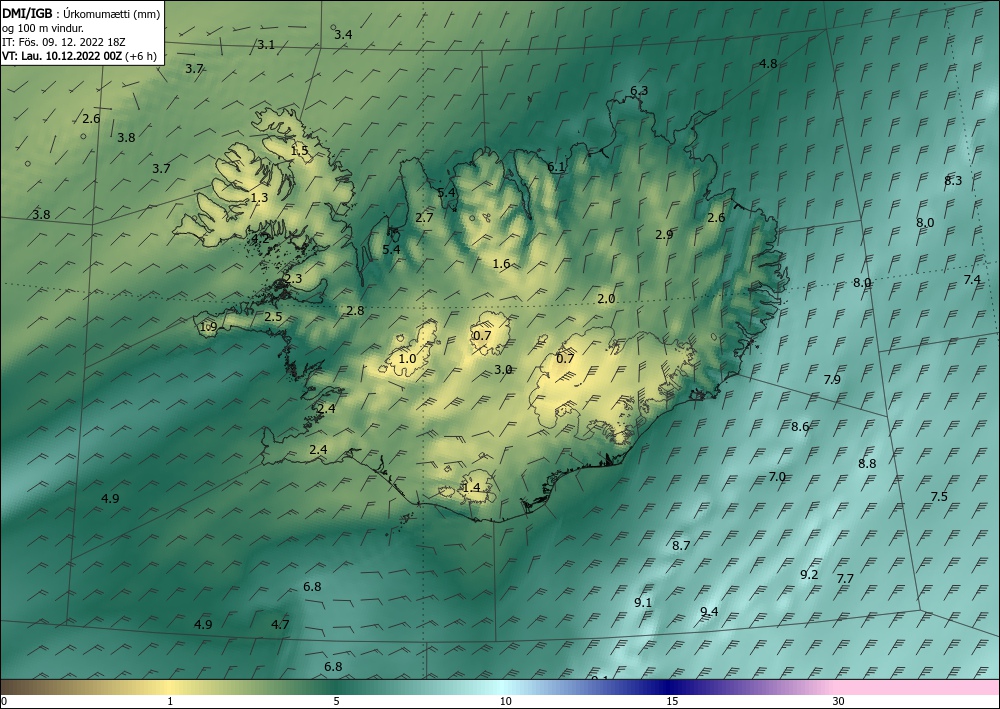Click the 2.8 value label
Image resolution: width=1000 pixels, height=709 pixels.
355,311
